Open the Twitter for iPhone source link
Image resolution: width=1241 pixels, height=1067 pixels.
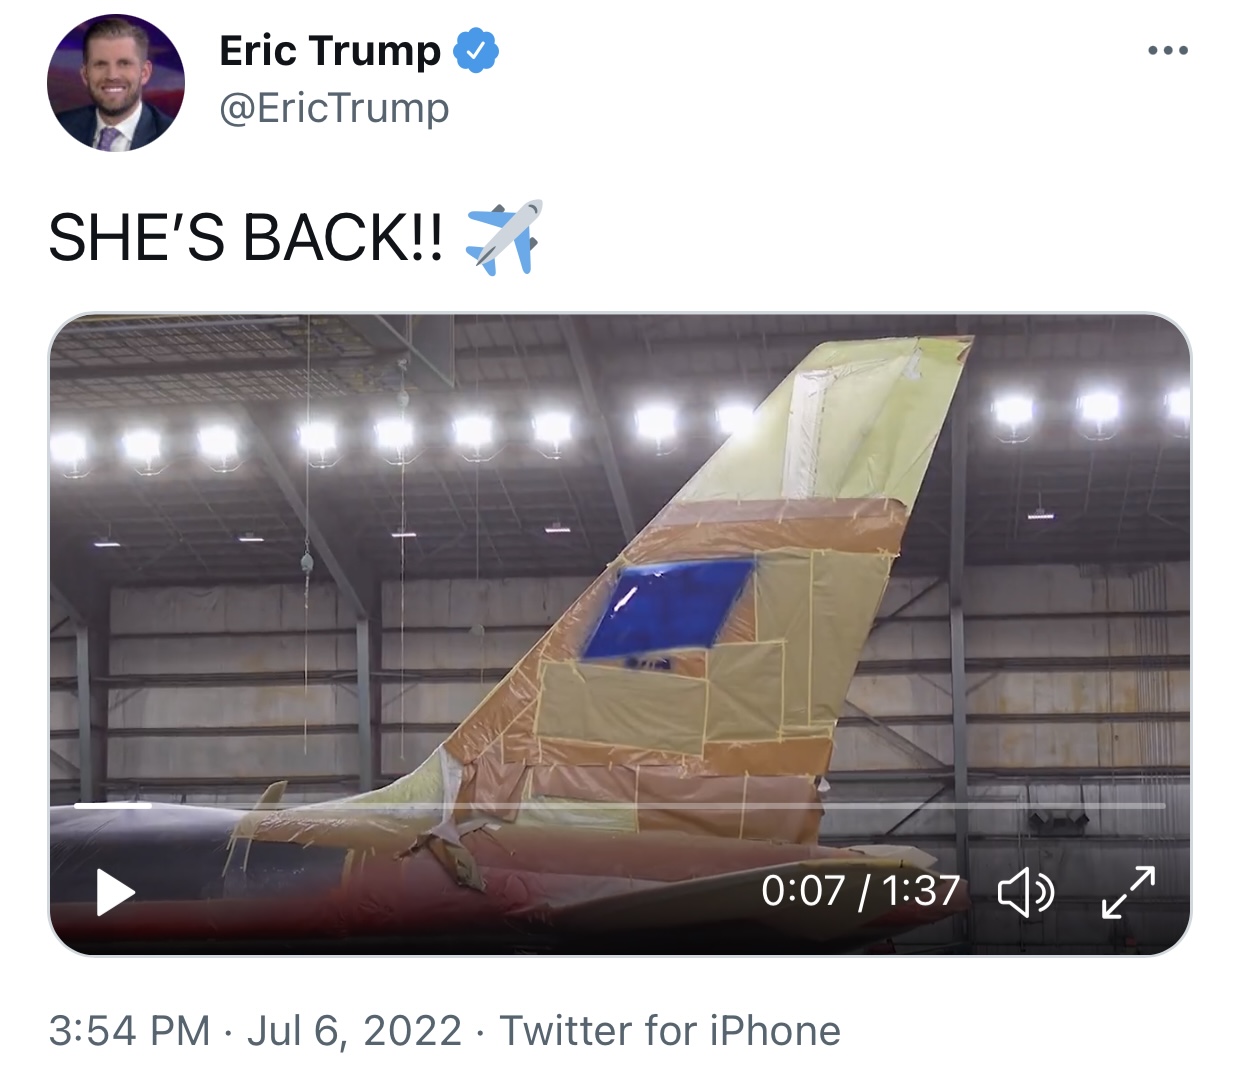(670, 1031)
